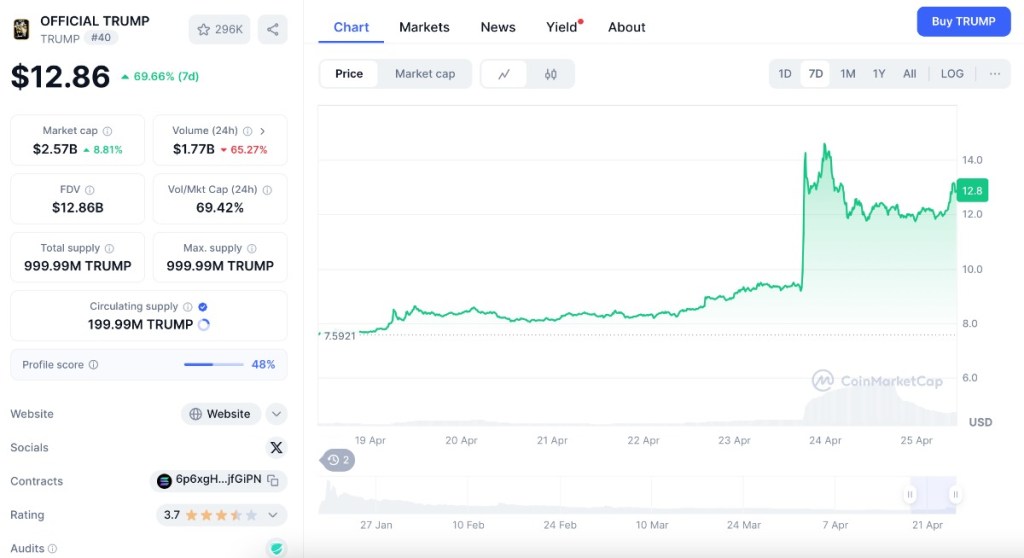The height and width of the screenshot is (558, 1024).
Task: Expand the 3.7 rating dropdown
Action: (272, 515)
